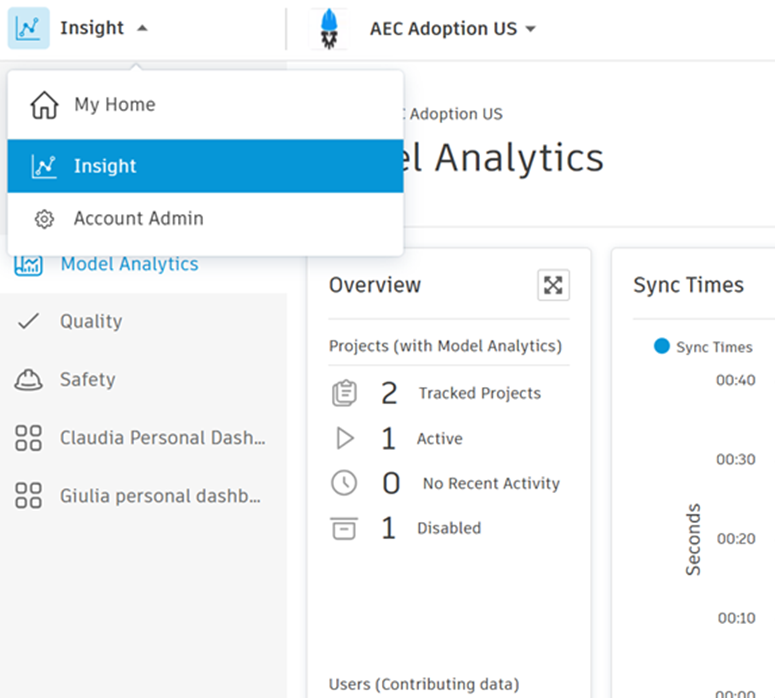The height and width of the screenshot is (698, 775).
Task: Open Account Admin from the menu
Action: point(138,218)
